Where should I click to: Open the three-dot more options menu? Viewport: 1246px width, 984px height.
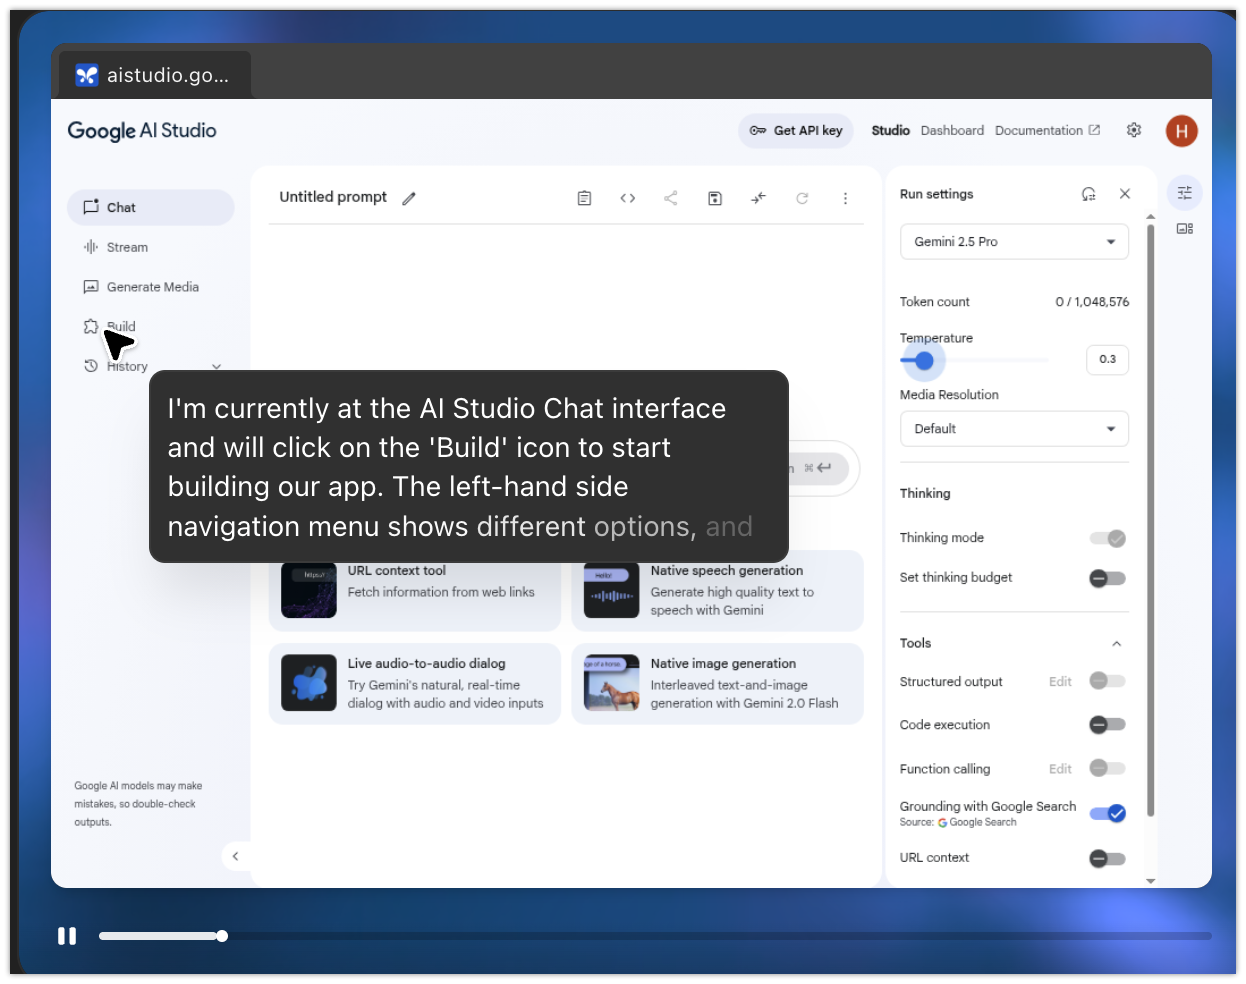(x=845, y=198)
